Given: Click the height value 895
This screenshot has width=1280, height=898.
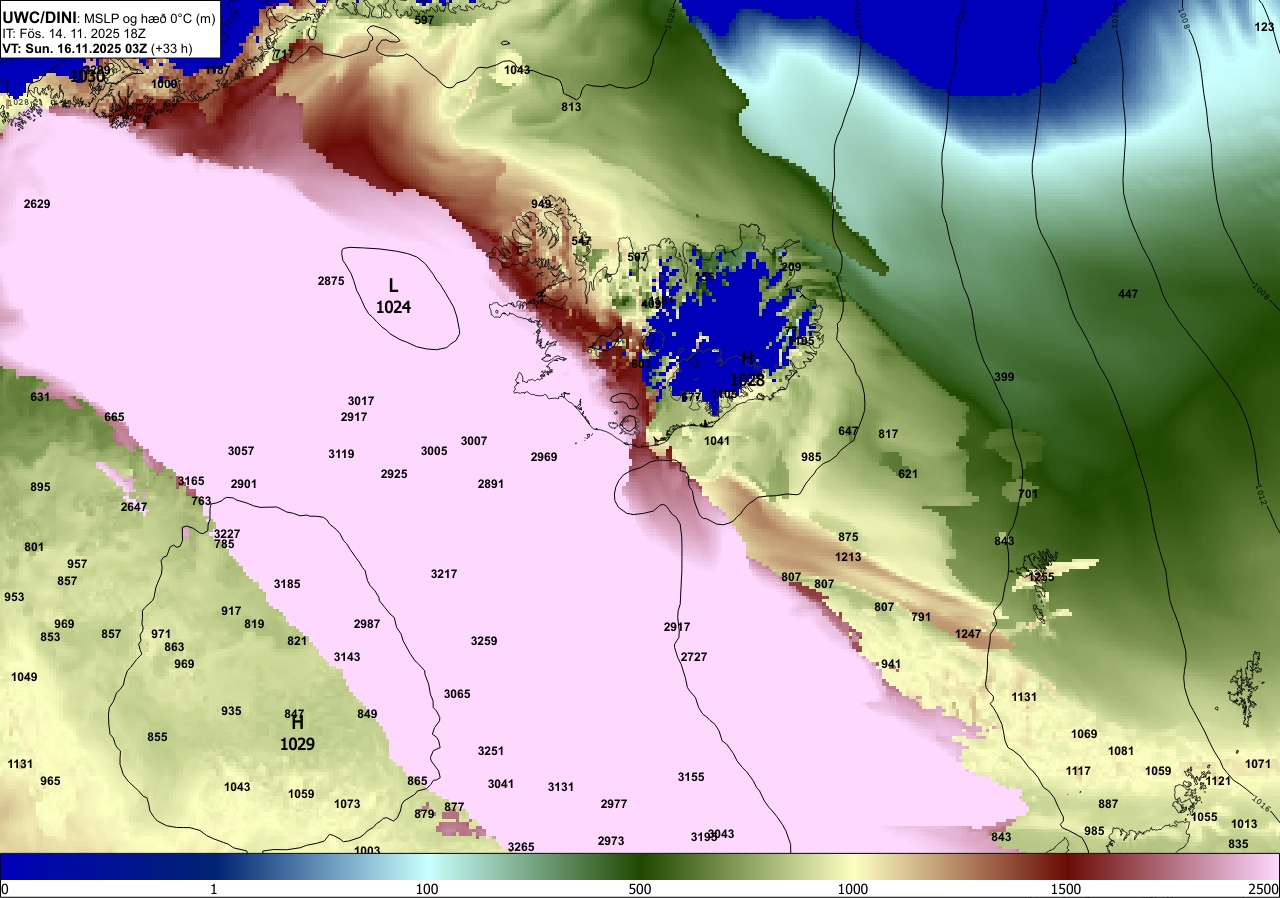Looking at the screenshot, I should point(40,487).
